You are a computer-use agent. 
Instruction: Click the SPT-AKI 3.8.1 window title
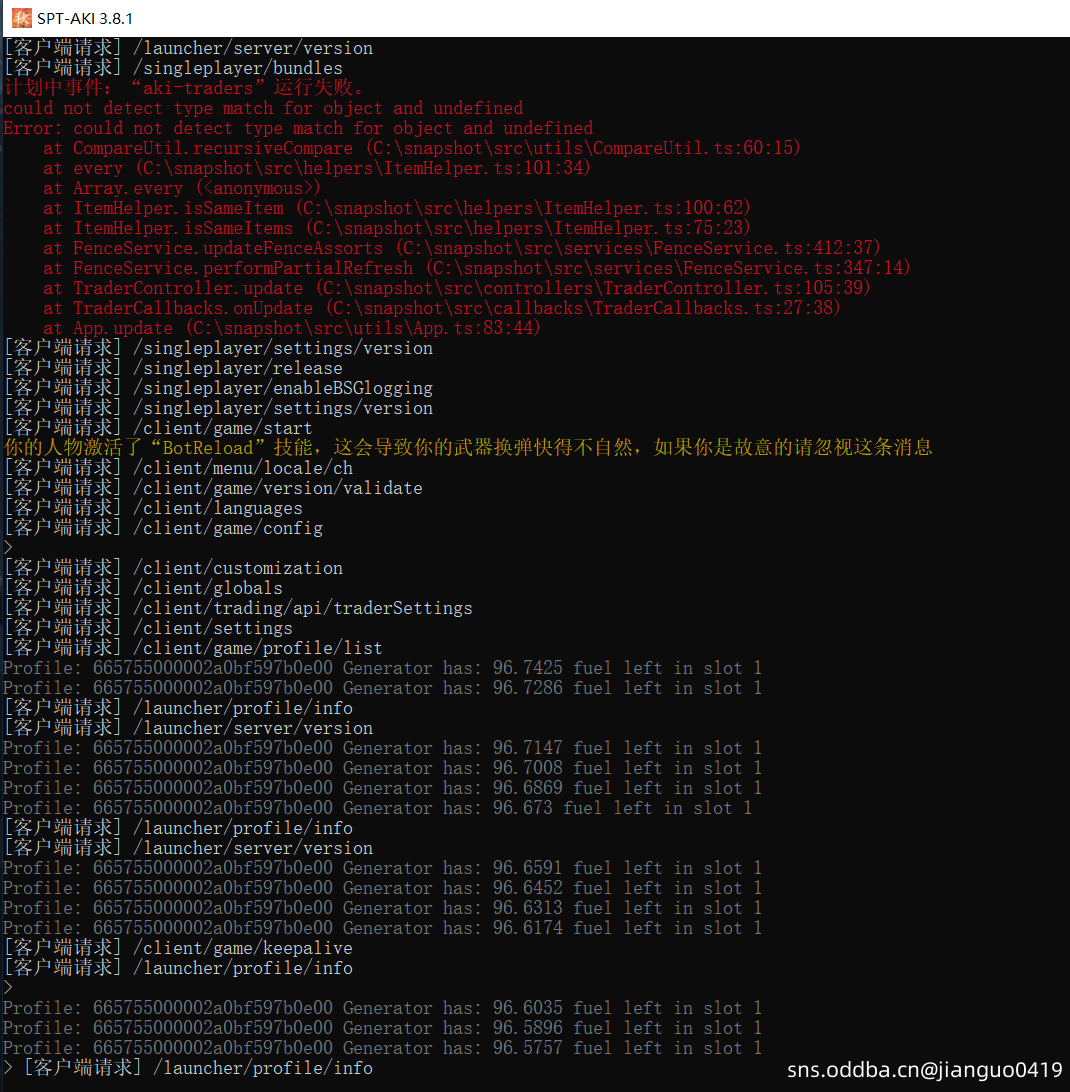(x=85, y=18)
